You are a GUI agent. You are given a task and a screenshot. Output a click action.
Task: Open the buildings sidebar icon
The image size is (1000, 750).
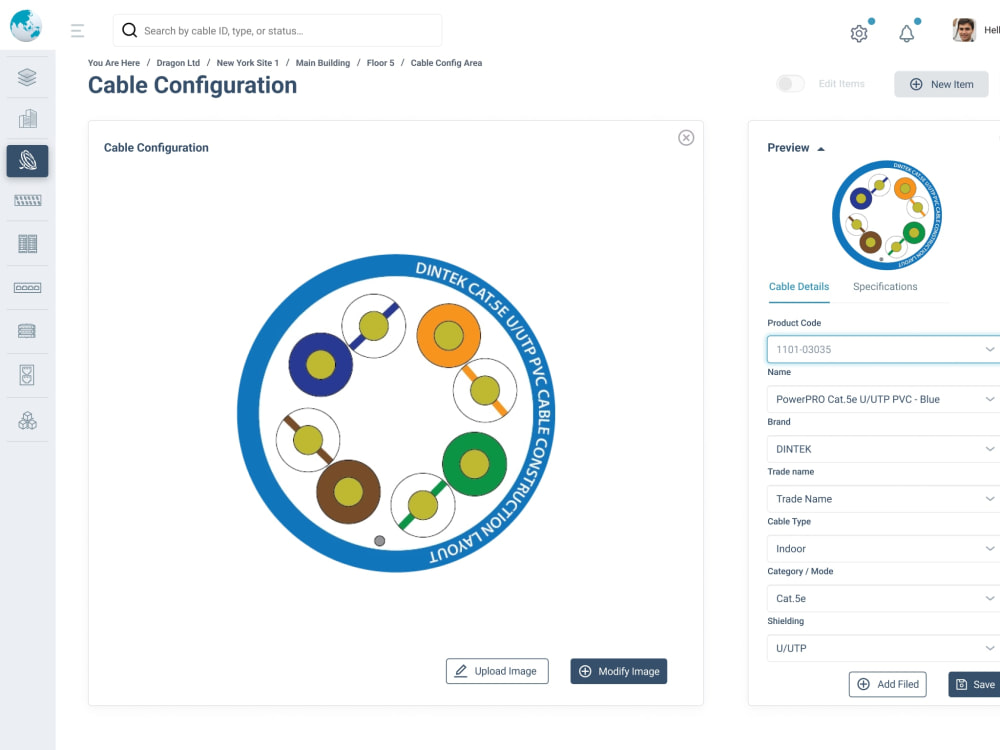(27, 119)
